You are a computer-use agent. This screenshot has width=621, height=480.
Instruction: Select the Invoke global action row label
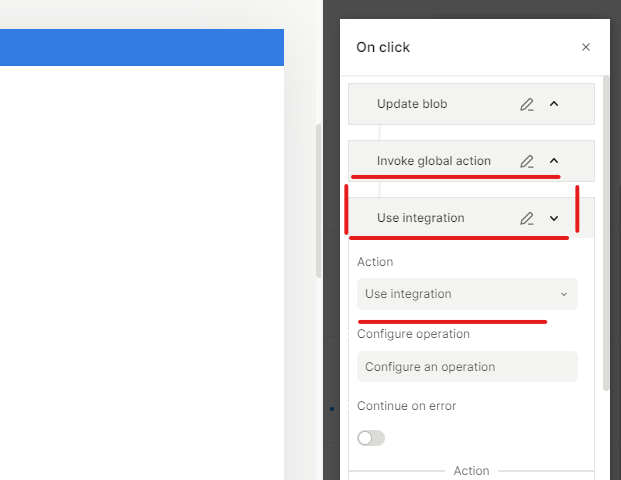point(434,161)
